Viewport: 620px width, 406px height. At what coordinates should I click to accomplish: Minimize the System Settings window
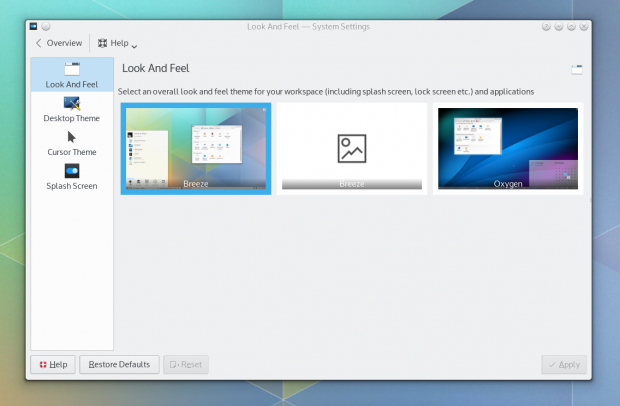pos(559,26)
